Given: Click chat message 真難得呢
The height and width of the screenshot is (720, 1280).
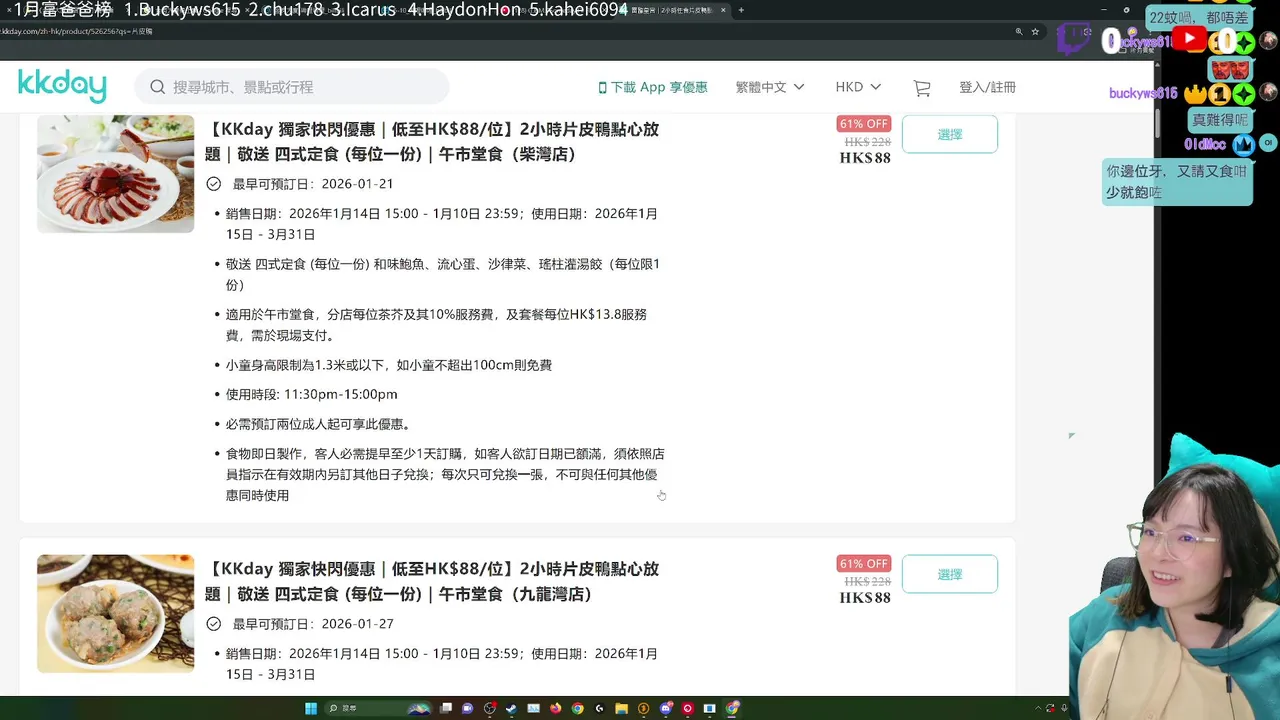Looking at the screenshot, I should point(1220,120).
